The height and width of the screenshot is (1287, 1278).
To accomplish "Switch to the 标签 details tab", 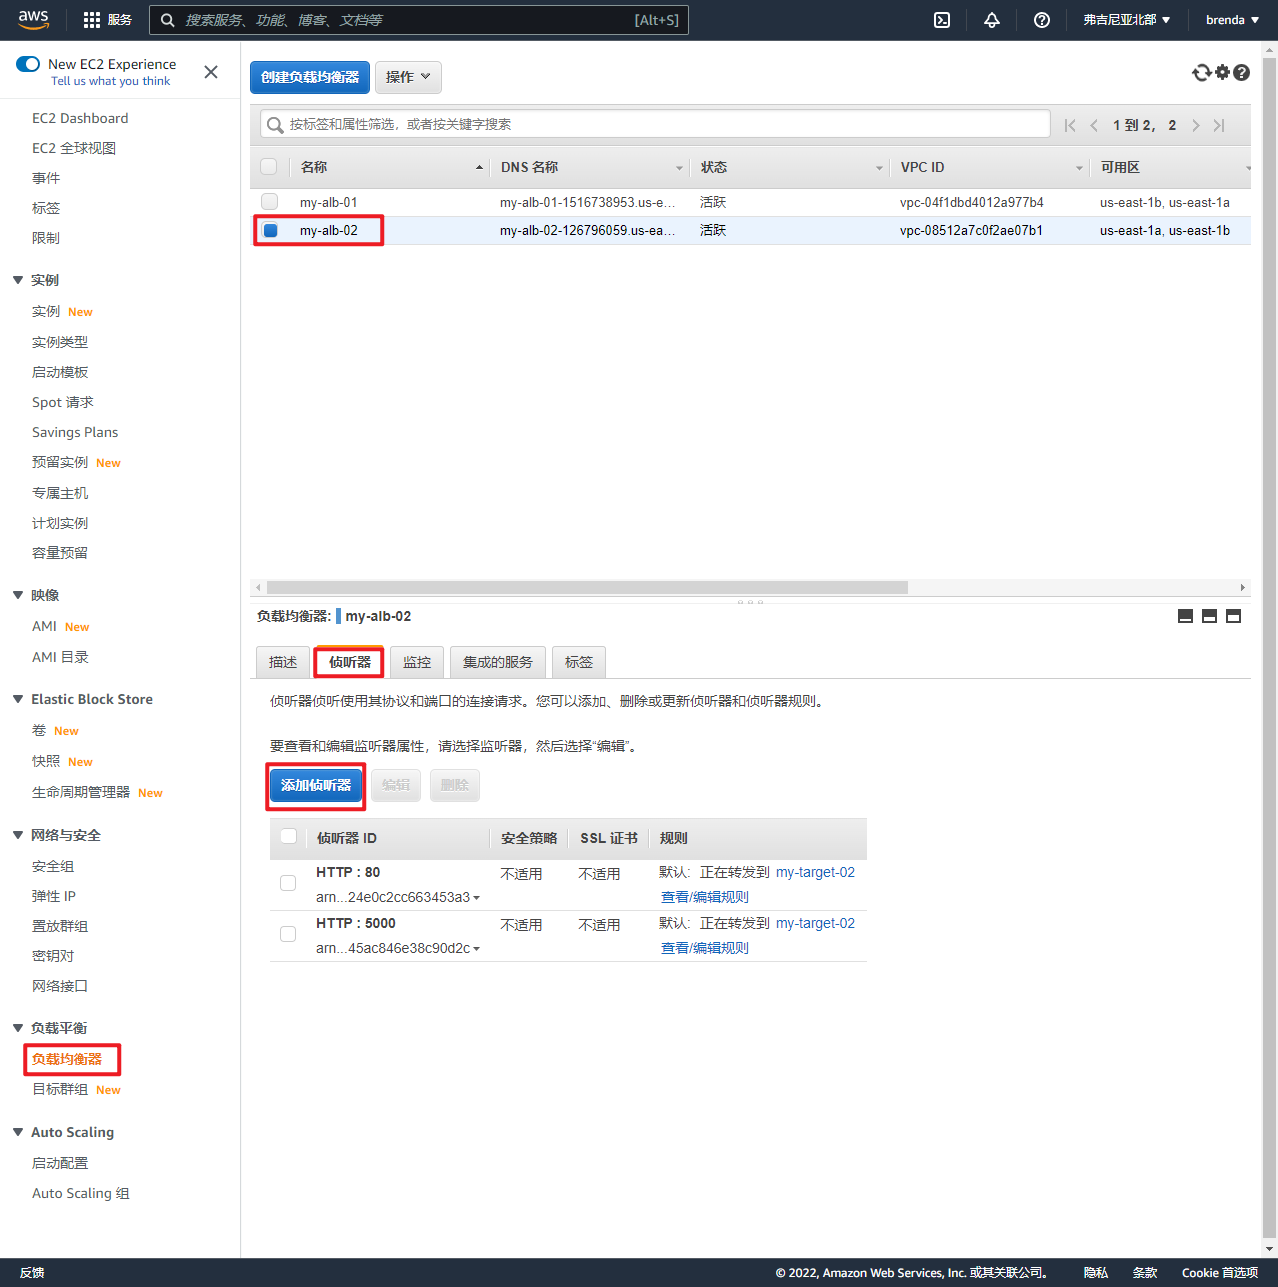I will pos(579,662).
